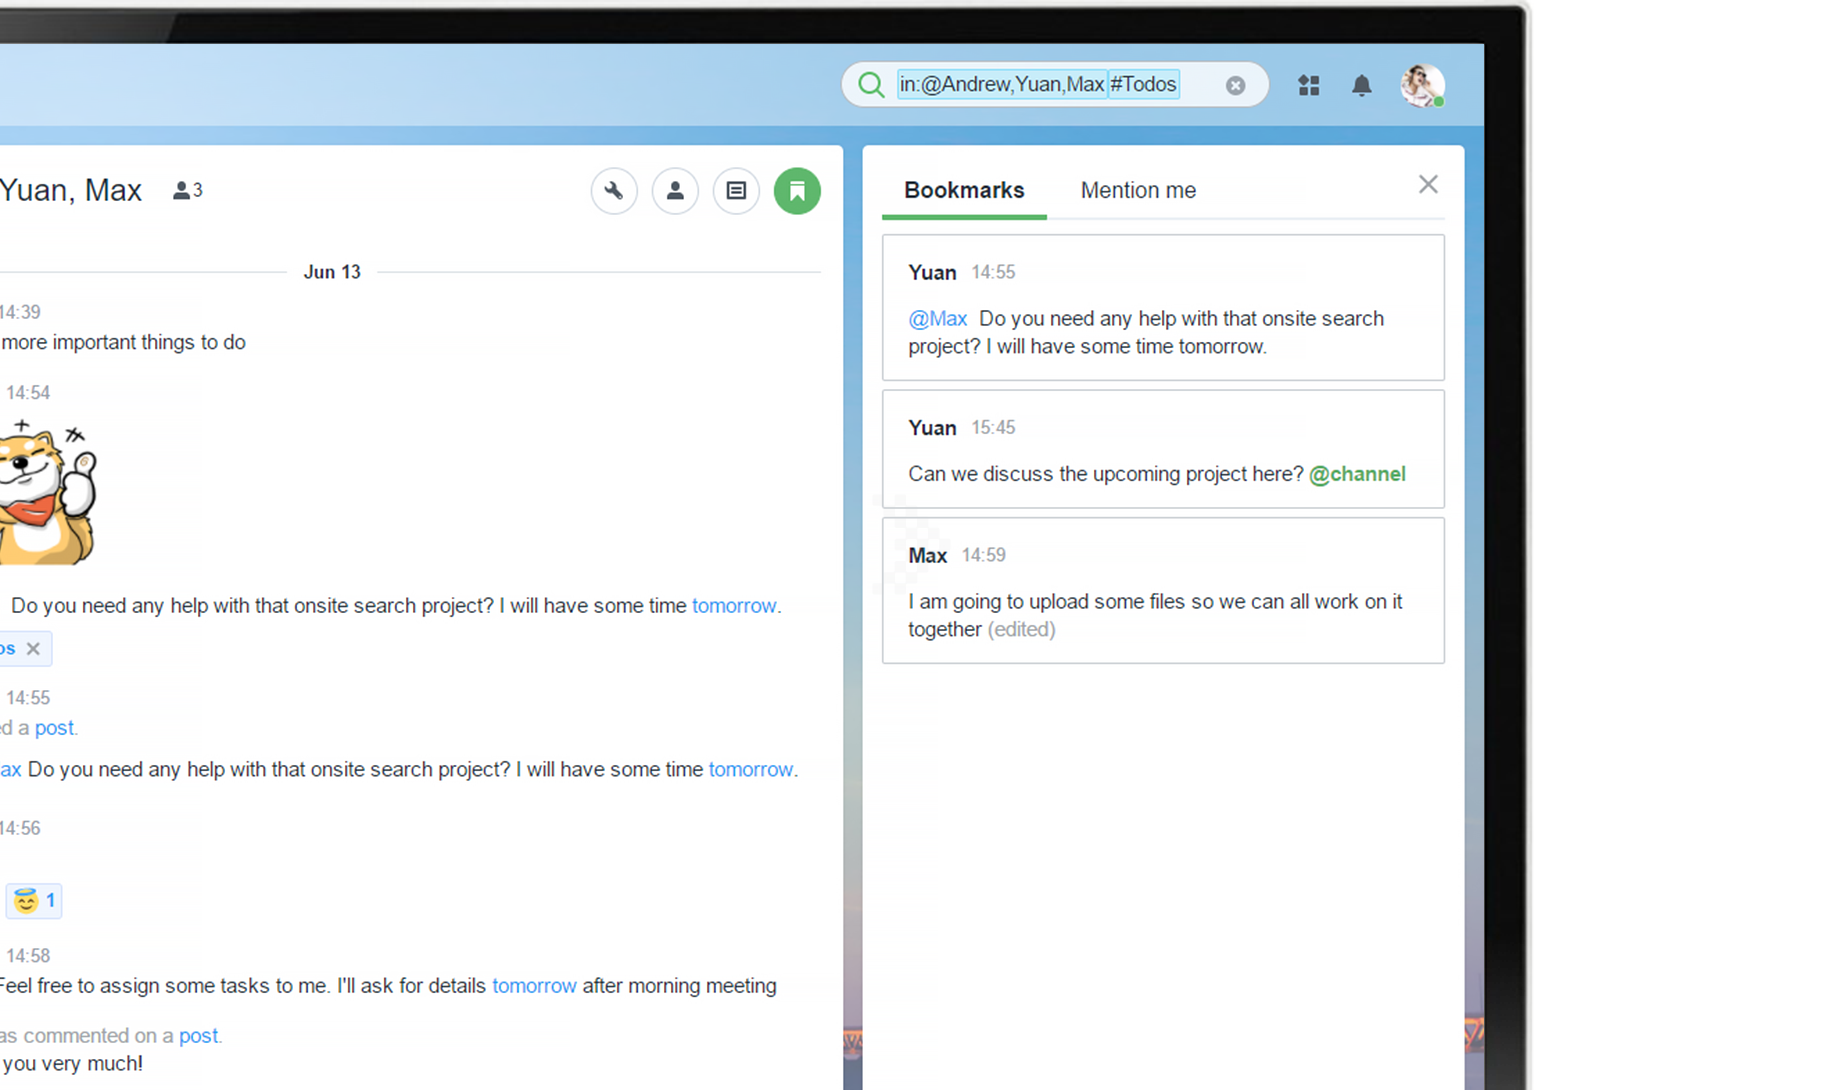Click the tomorrow date link in Yuan's message

click(735, 605)
